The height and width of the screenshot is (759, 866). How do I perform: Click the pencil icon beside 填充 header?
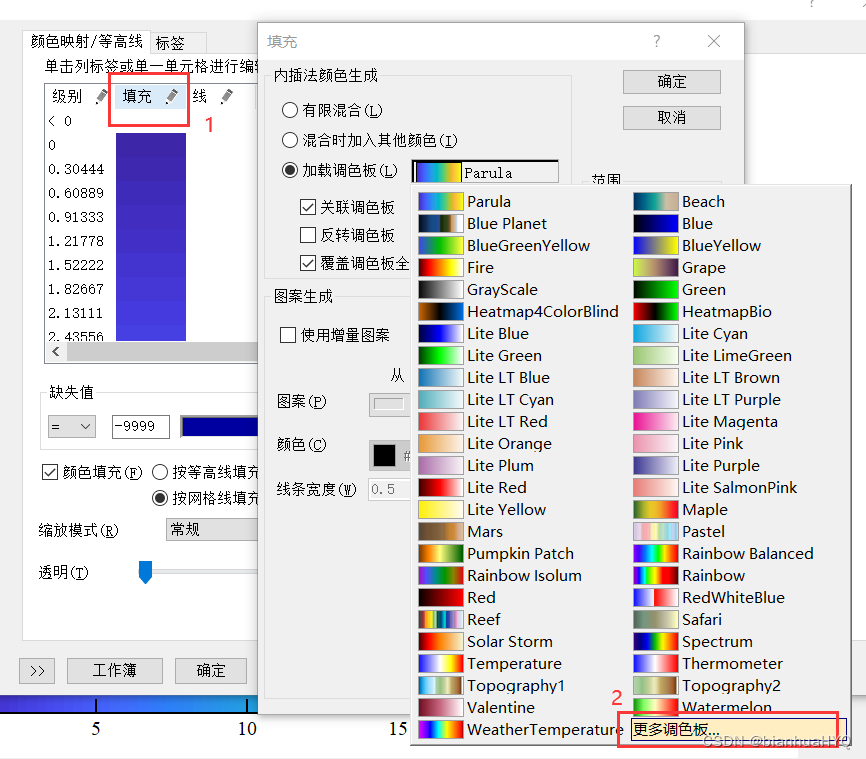click(171, 96)
